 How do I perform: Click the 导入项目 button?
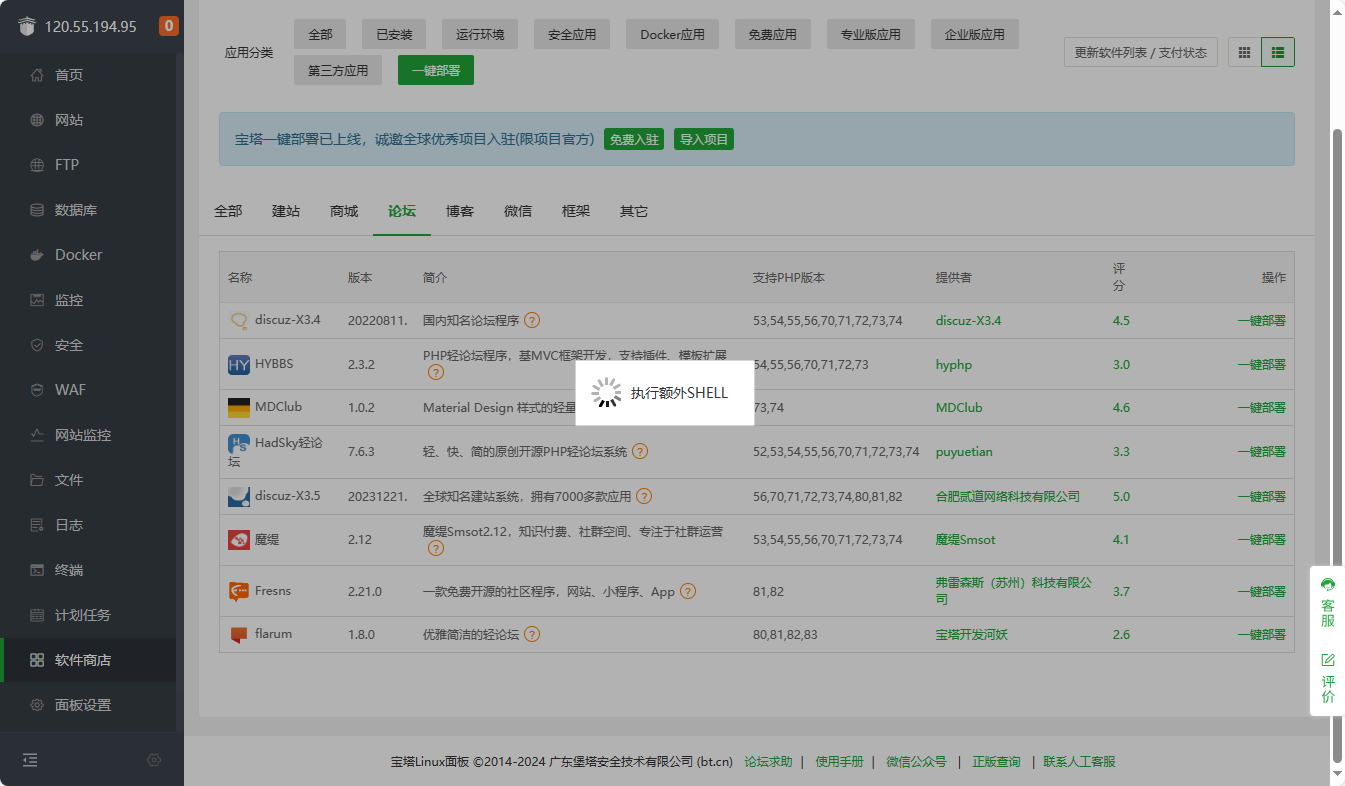[704, 139]
